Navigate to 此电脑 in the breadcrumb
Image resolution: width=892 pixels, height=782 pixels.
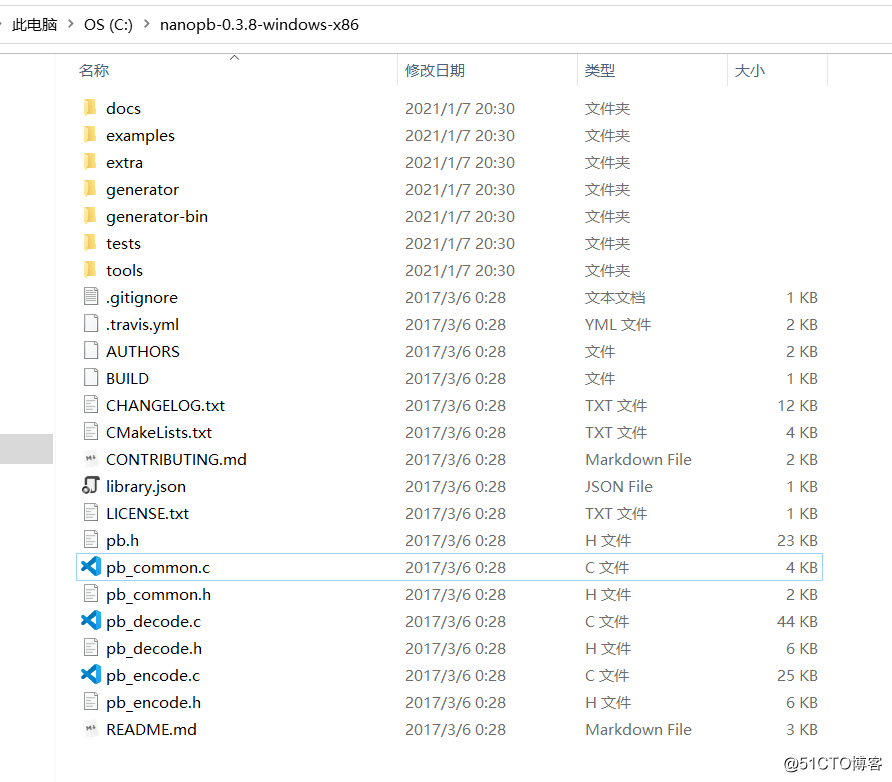pyautogui.click(x=35, y=24)
